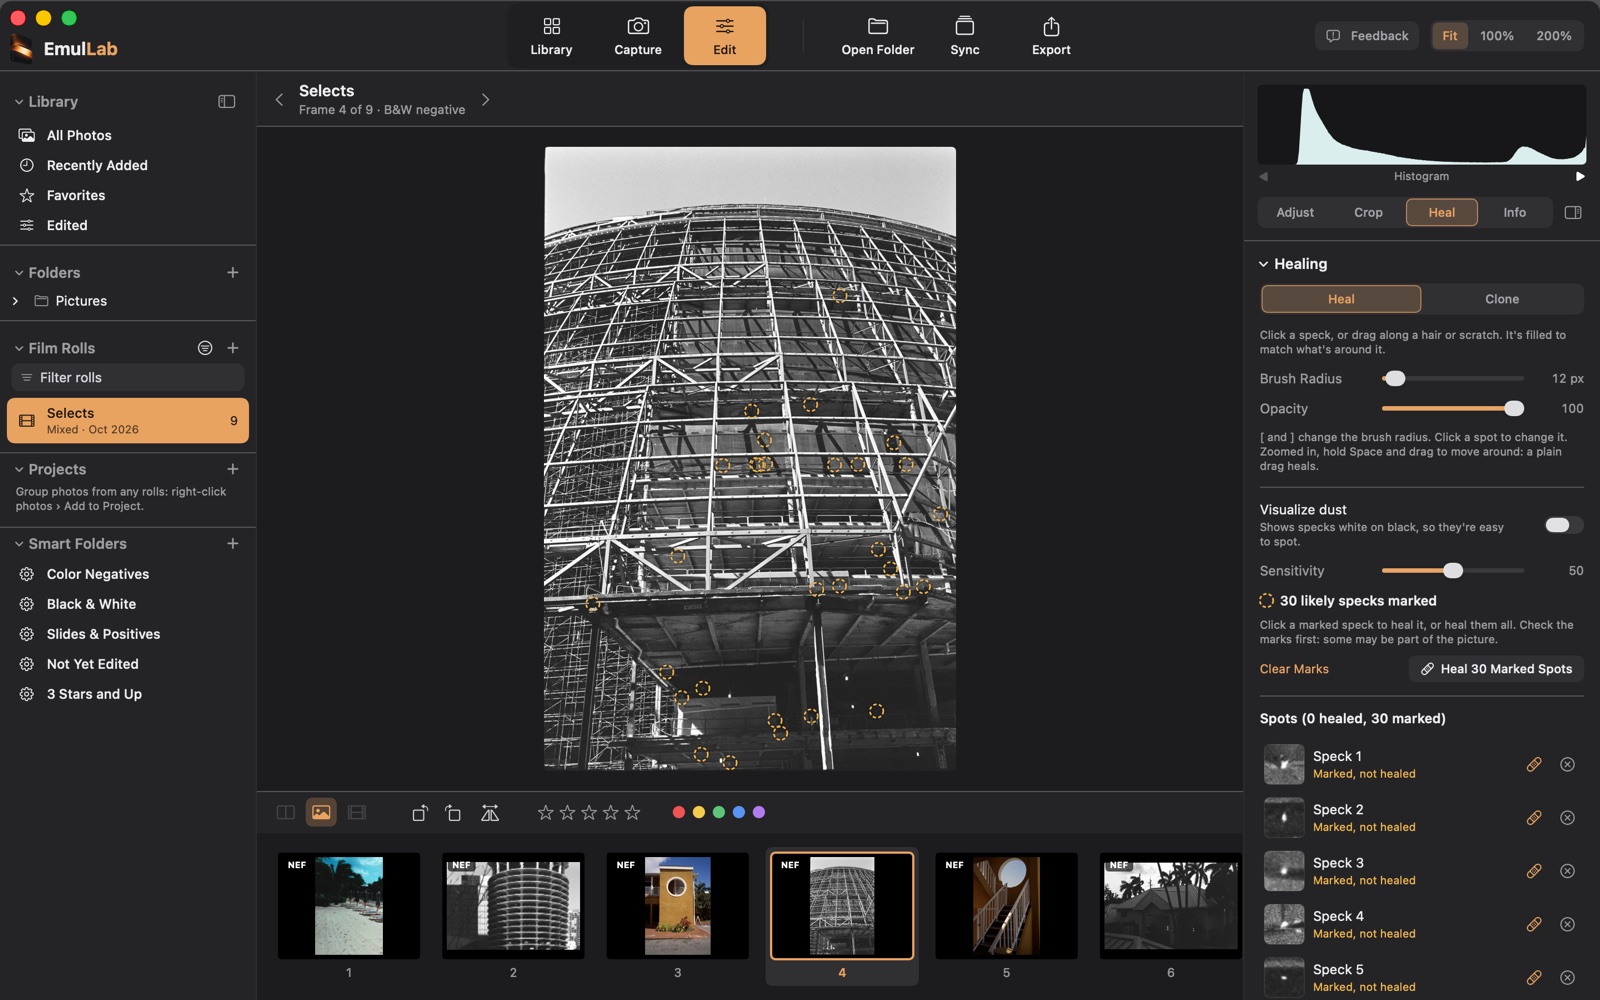Switch to the Crop tab

pyautogui.click(x=1368, y=213)
